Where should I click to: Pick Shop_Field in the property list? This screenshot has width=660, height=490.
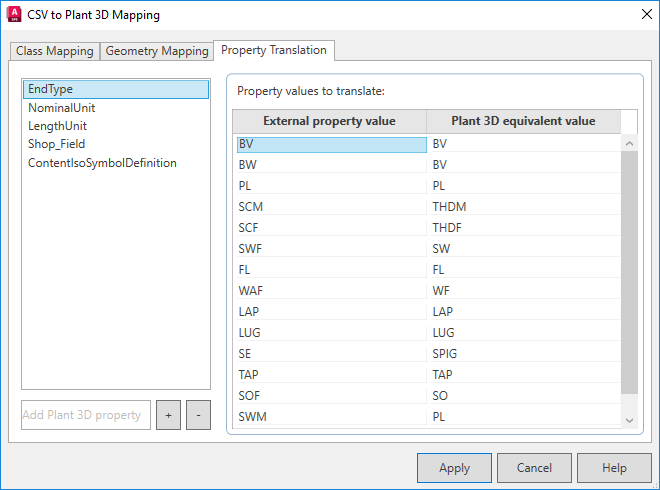116,144
